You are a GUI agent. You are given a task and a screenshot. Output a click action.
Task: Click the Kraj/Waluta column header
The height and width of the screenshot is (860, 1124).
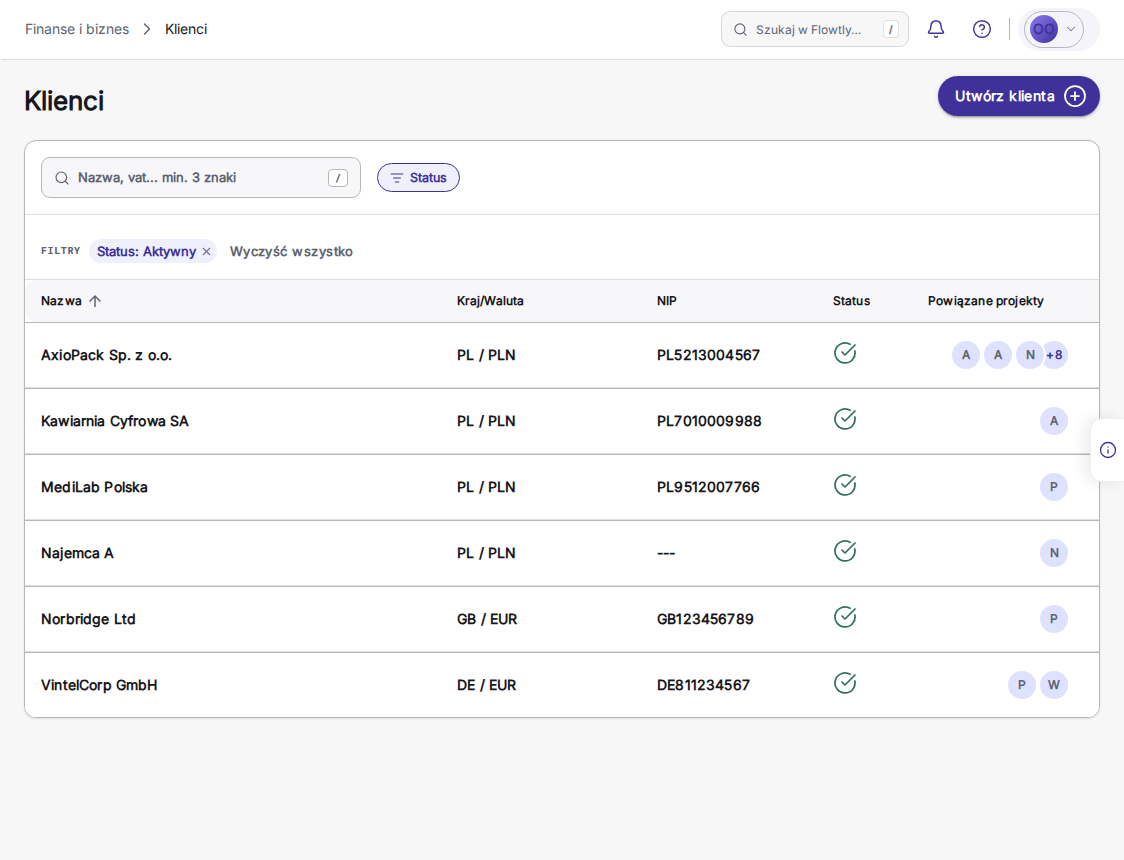coord(490,301)
